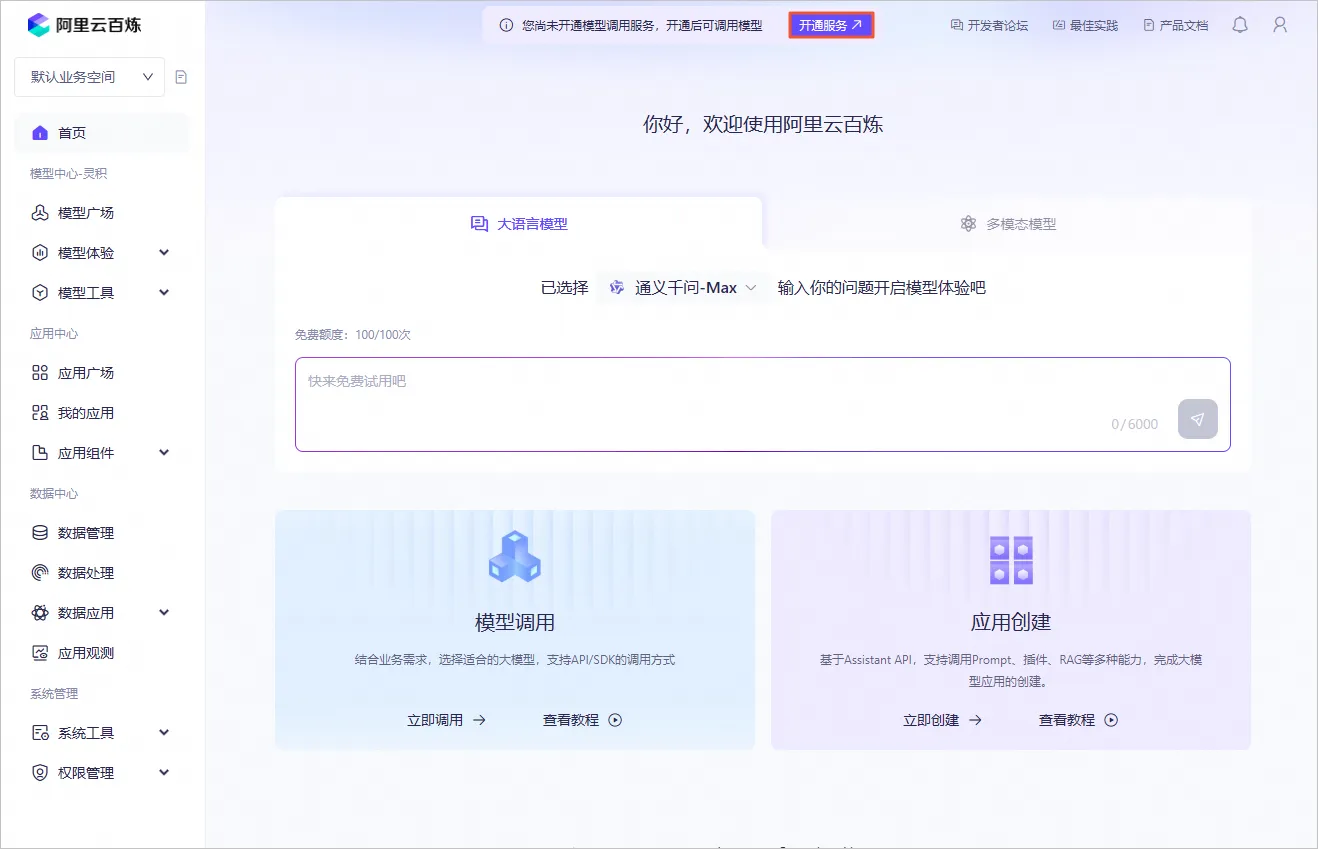Screen dimensions: 1318x849
Task: Click the 应用组件 file icon
Action: 40,453
